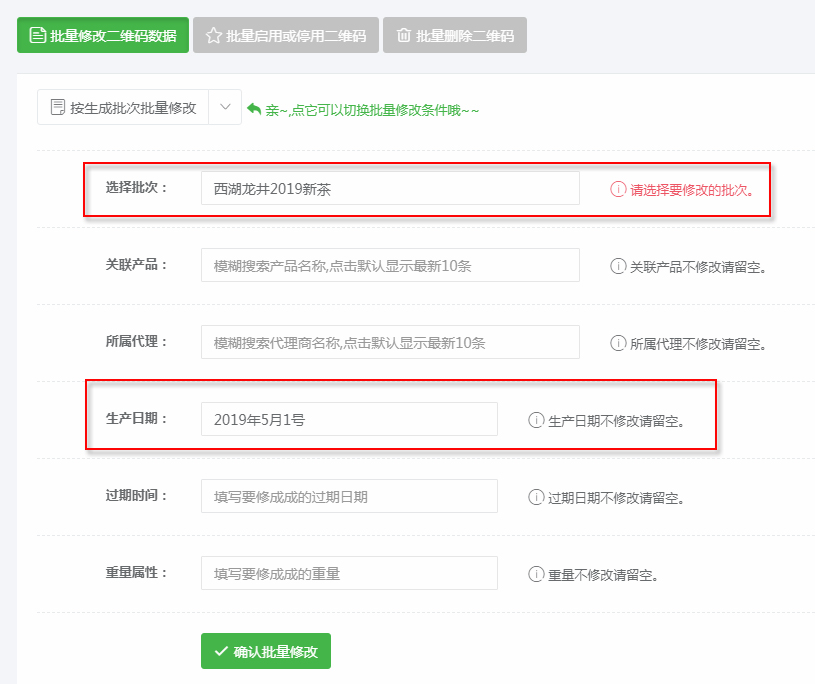Click the trash icon on 批量删除二维码 tab
The height and width of the screenshot is (684, 815).
(x=404, y=35)
